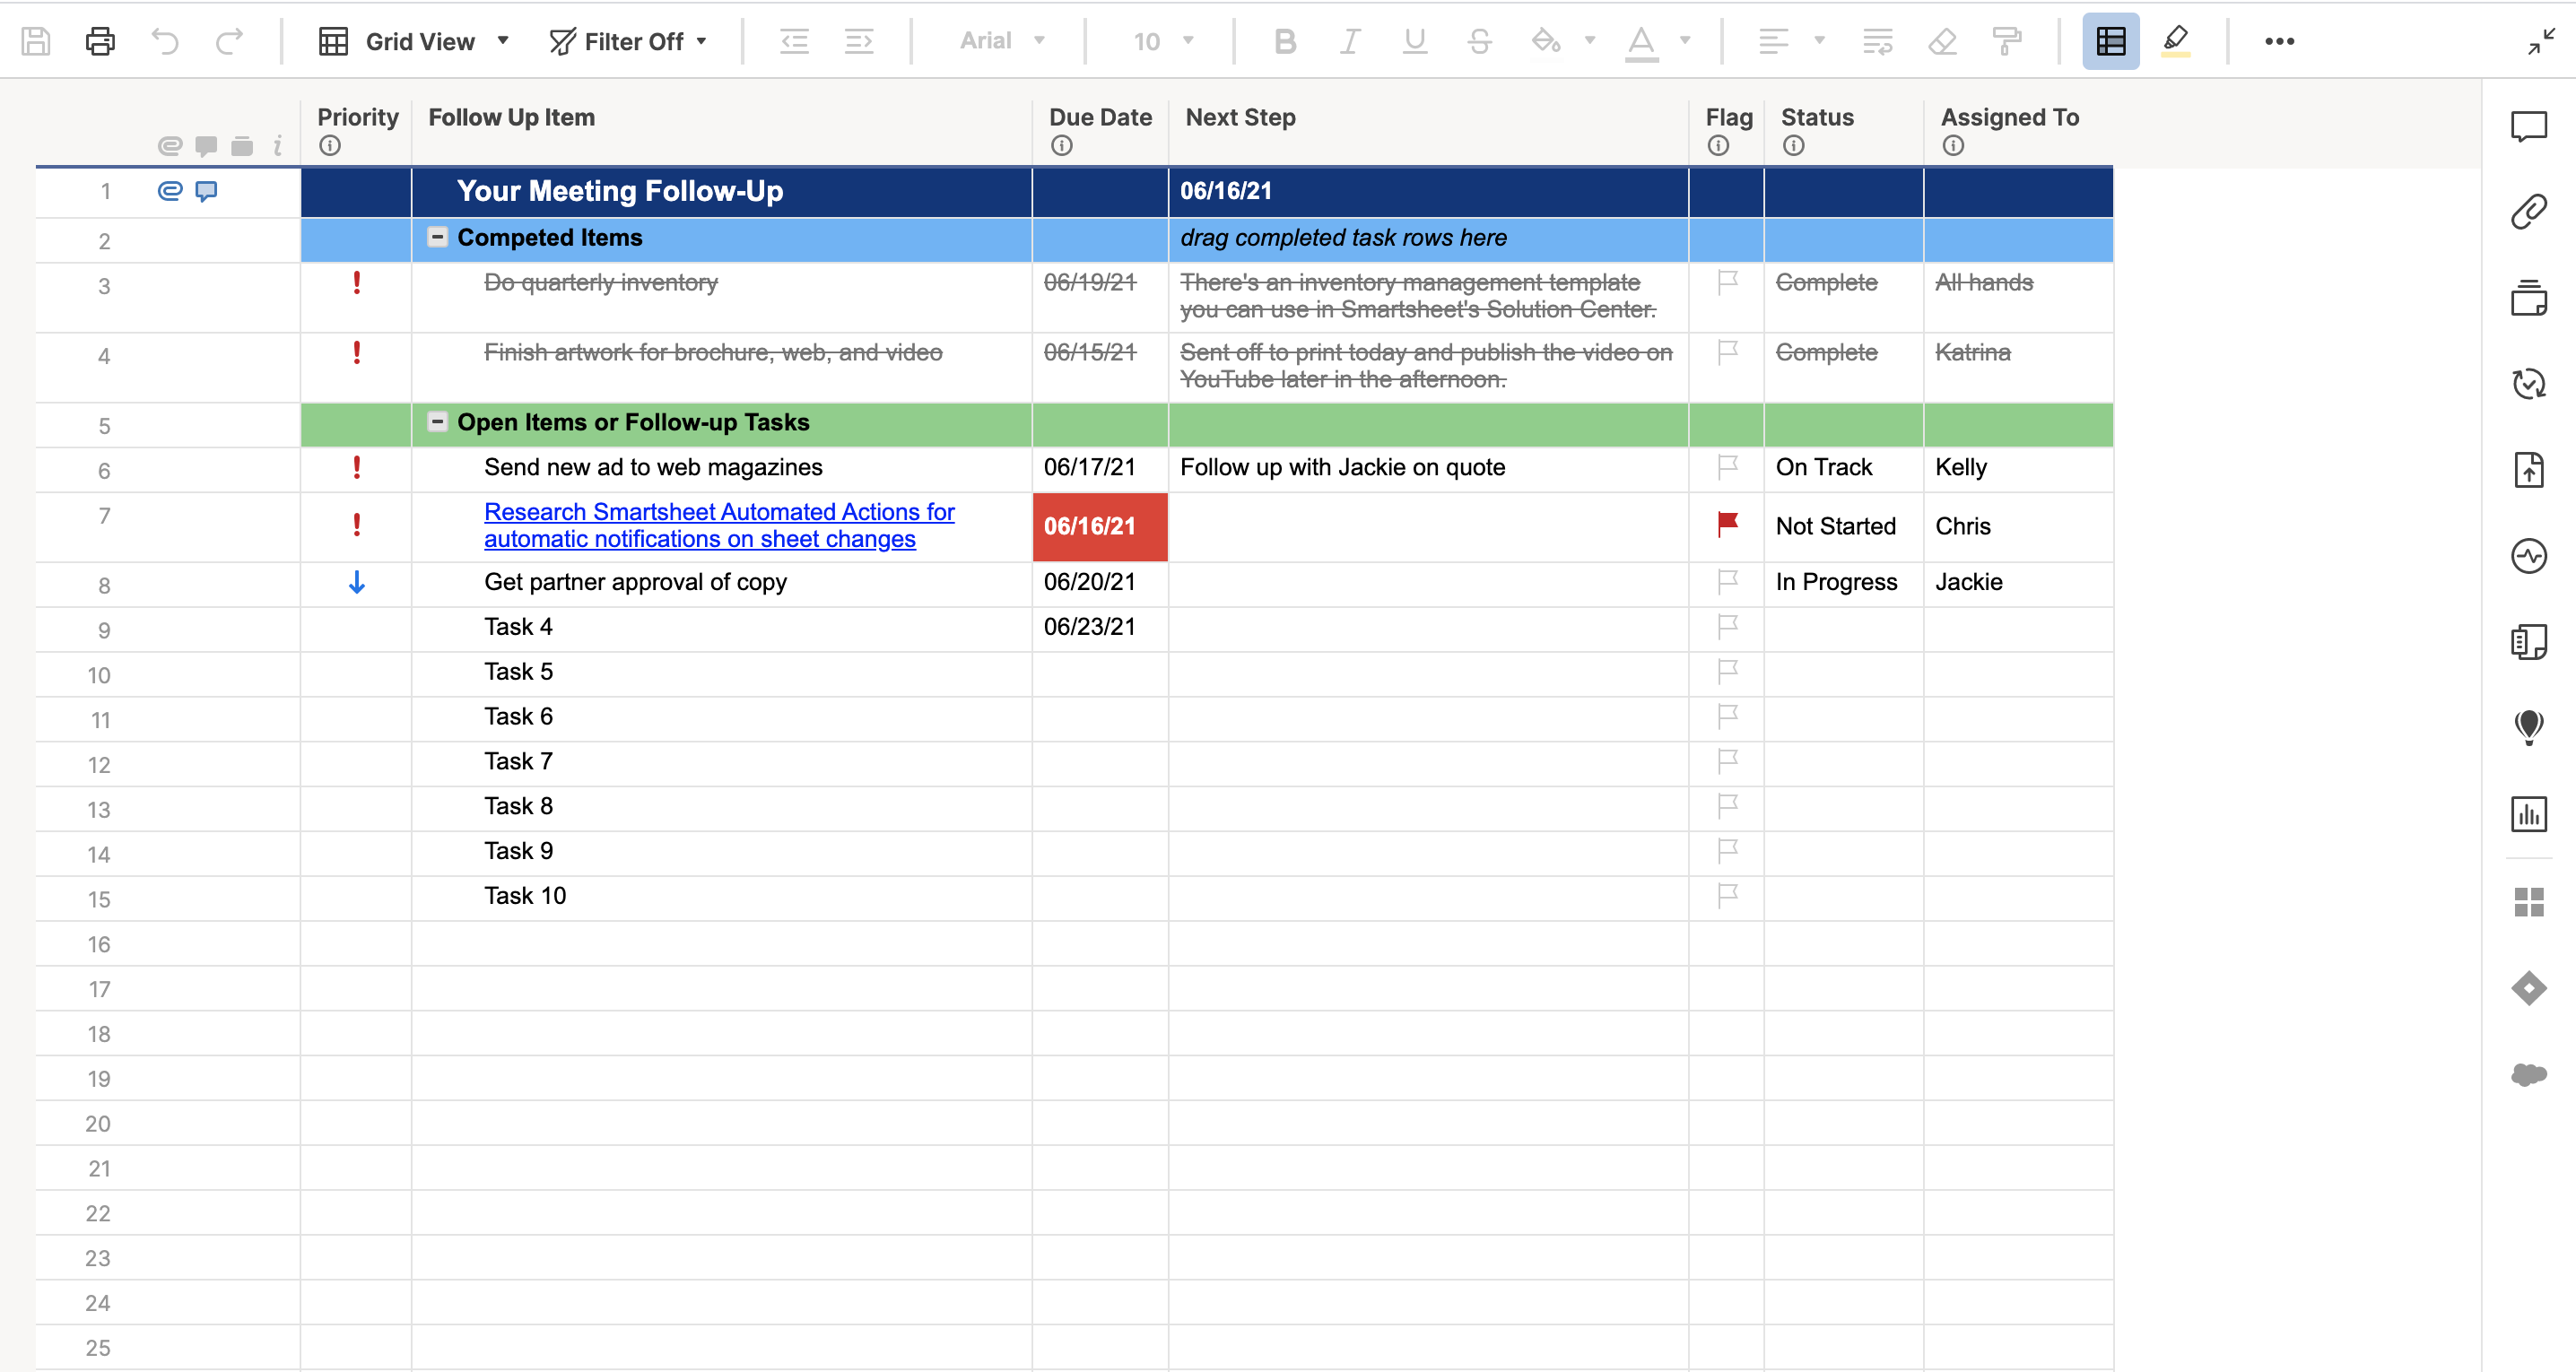The image size is (2576, 1372).
Task: Collapse the Competed Items section
Action: pos(437,237)
